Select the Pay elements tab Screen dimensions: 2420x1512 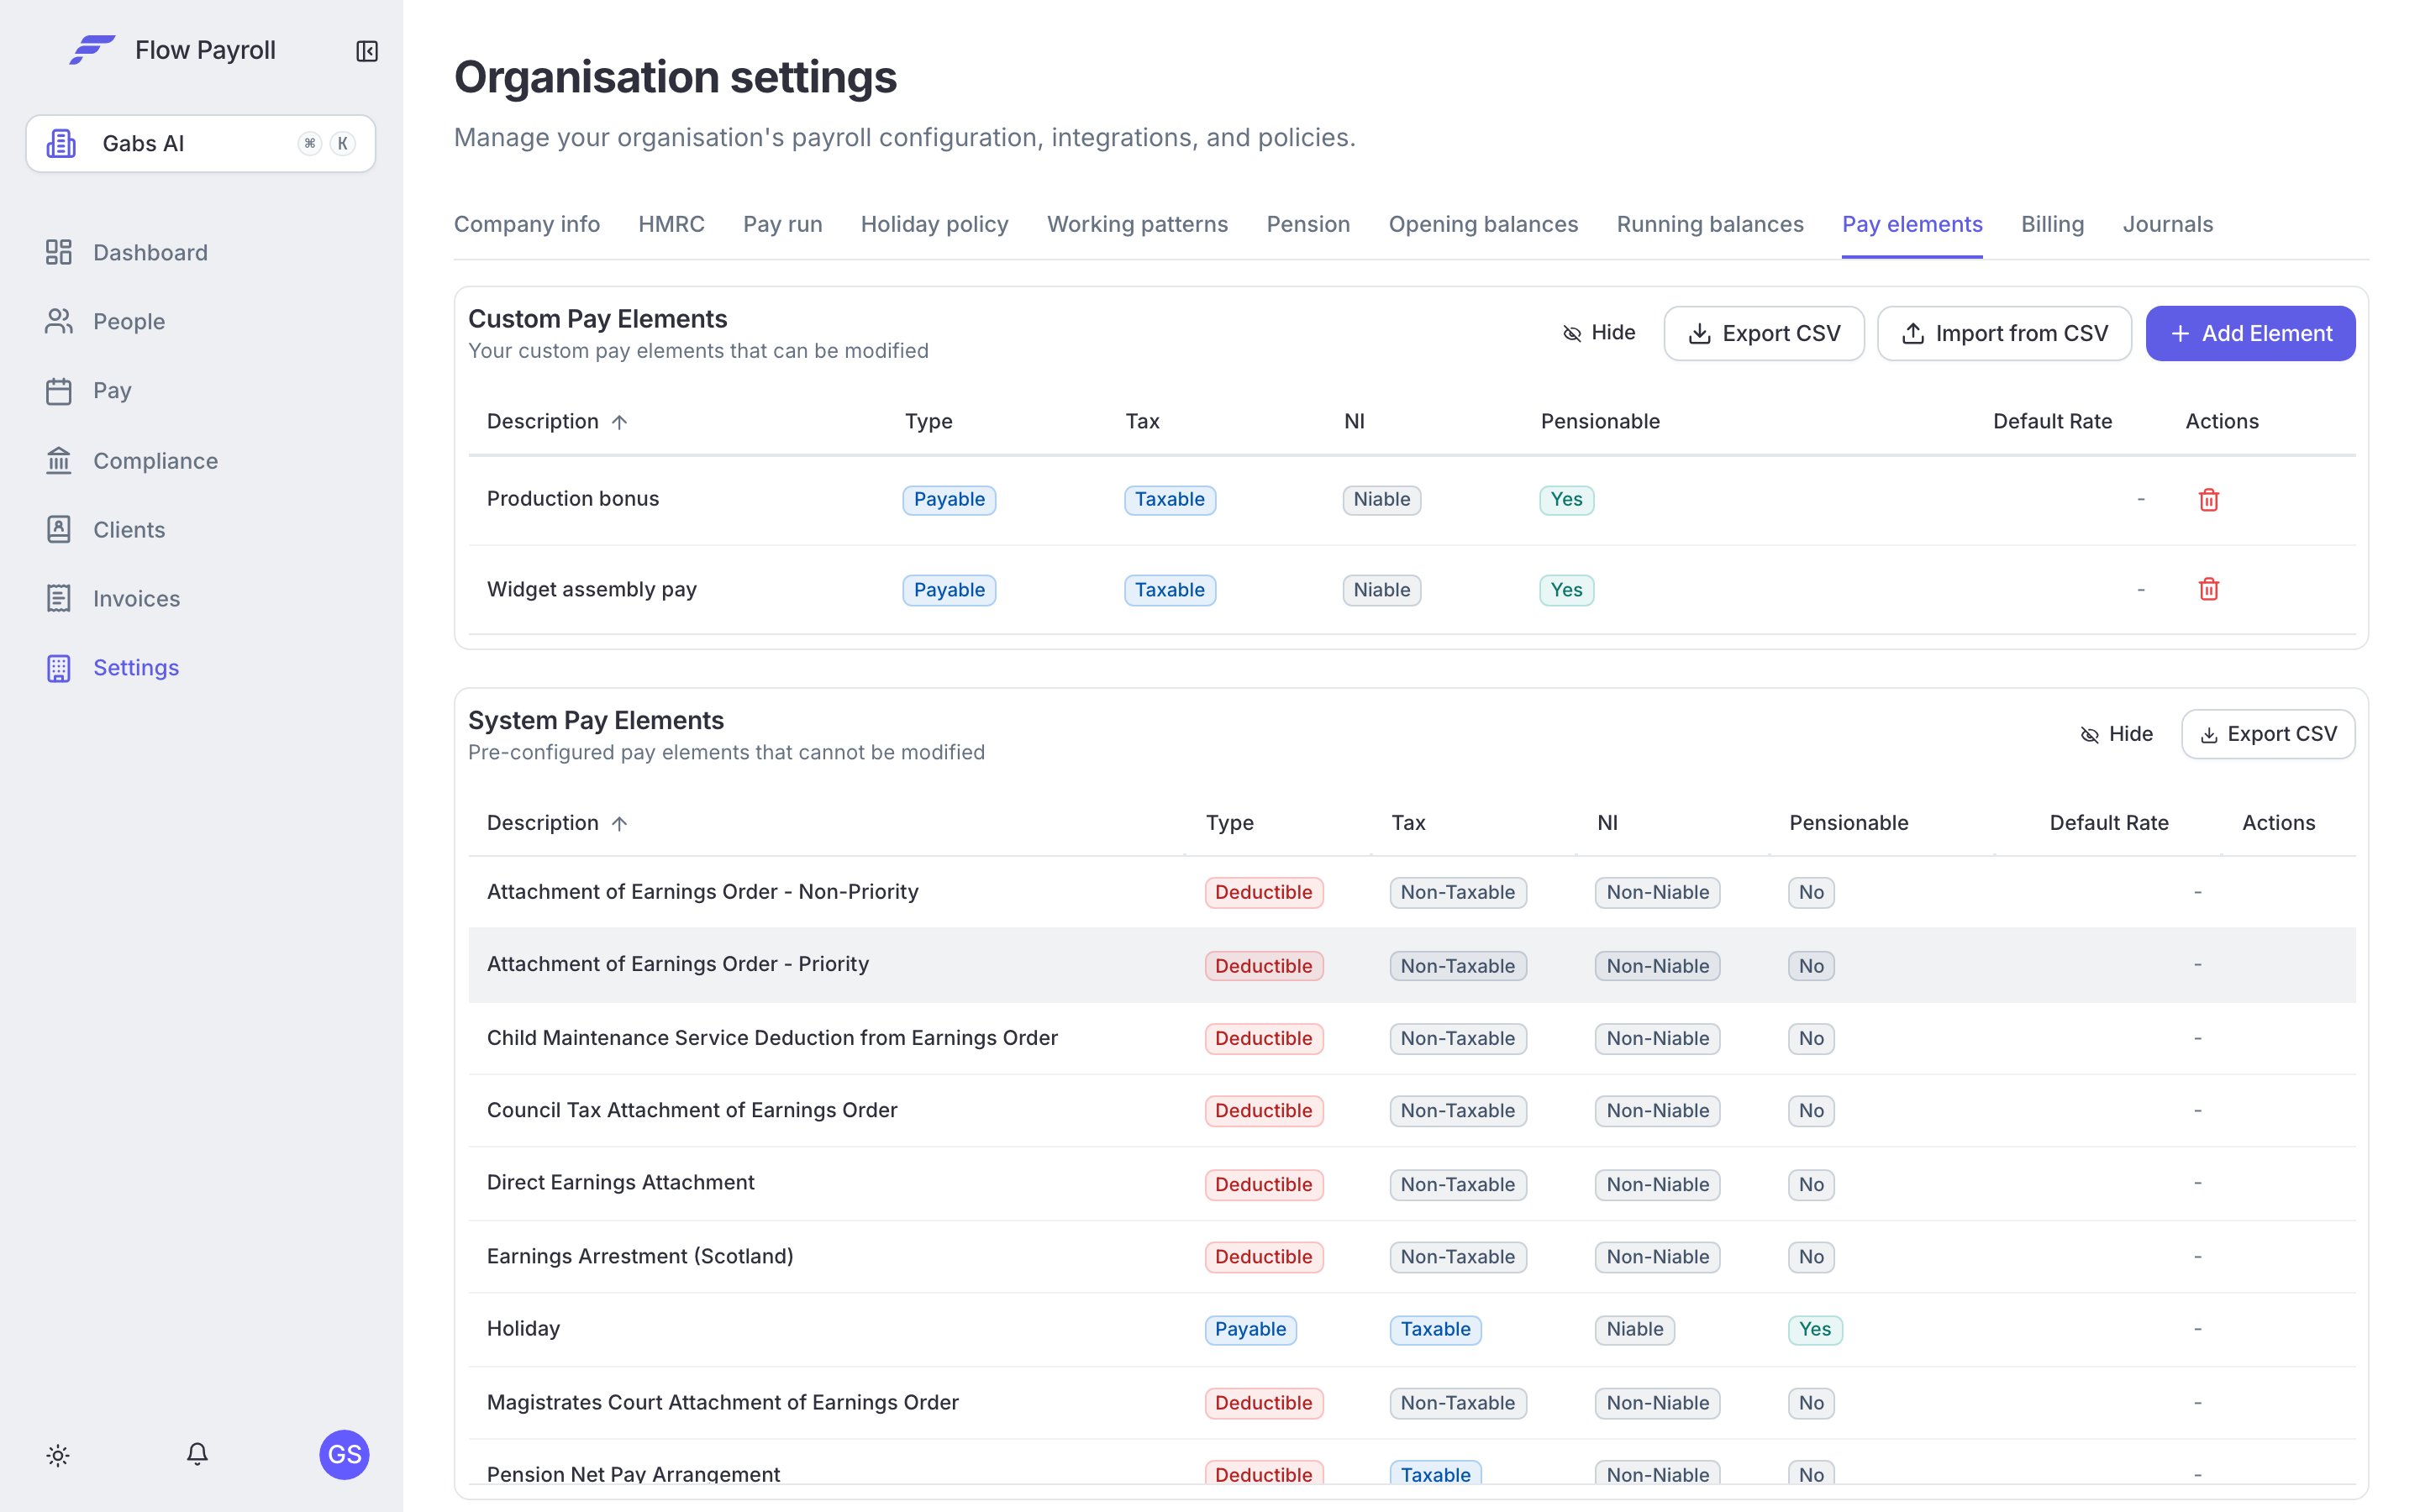tap(1912, 224)
